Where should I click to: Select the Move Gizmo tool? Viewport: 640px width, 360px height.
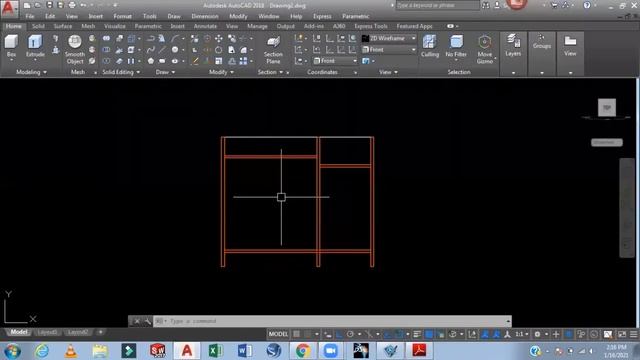[x=484, y=49]
